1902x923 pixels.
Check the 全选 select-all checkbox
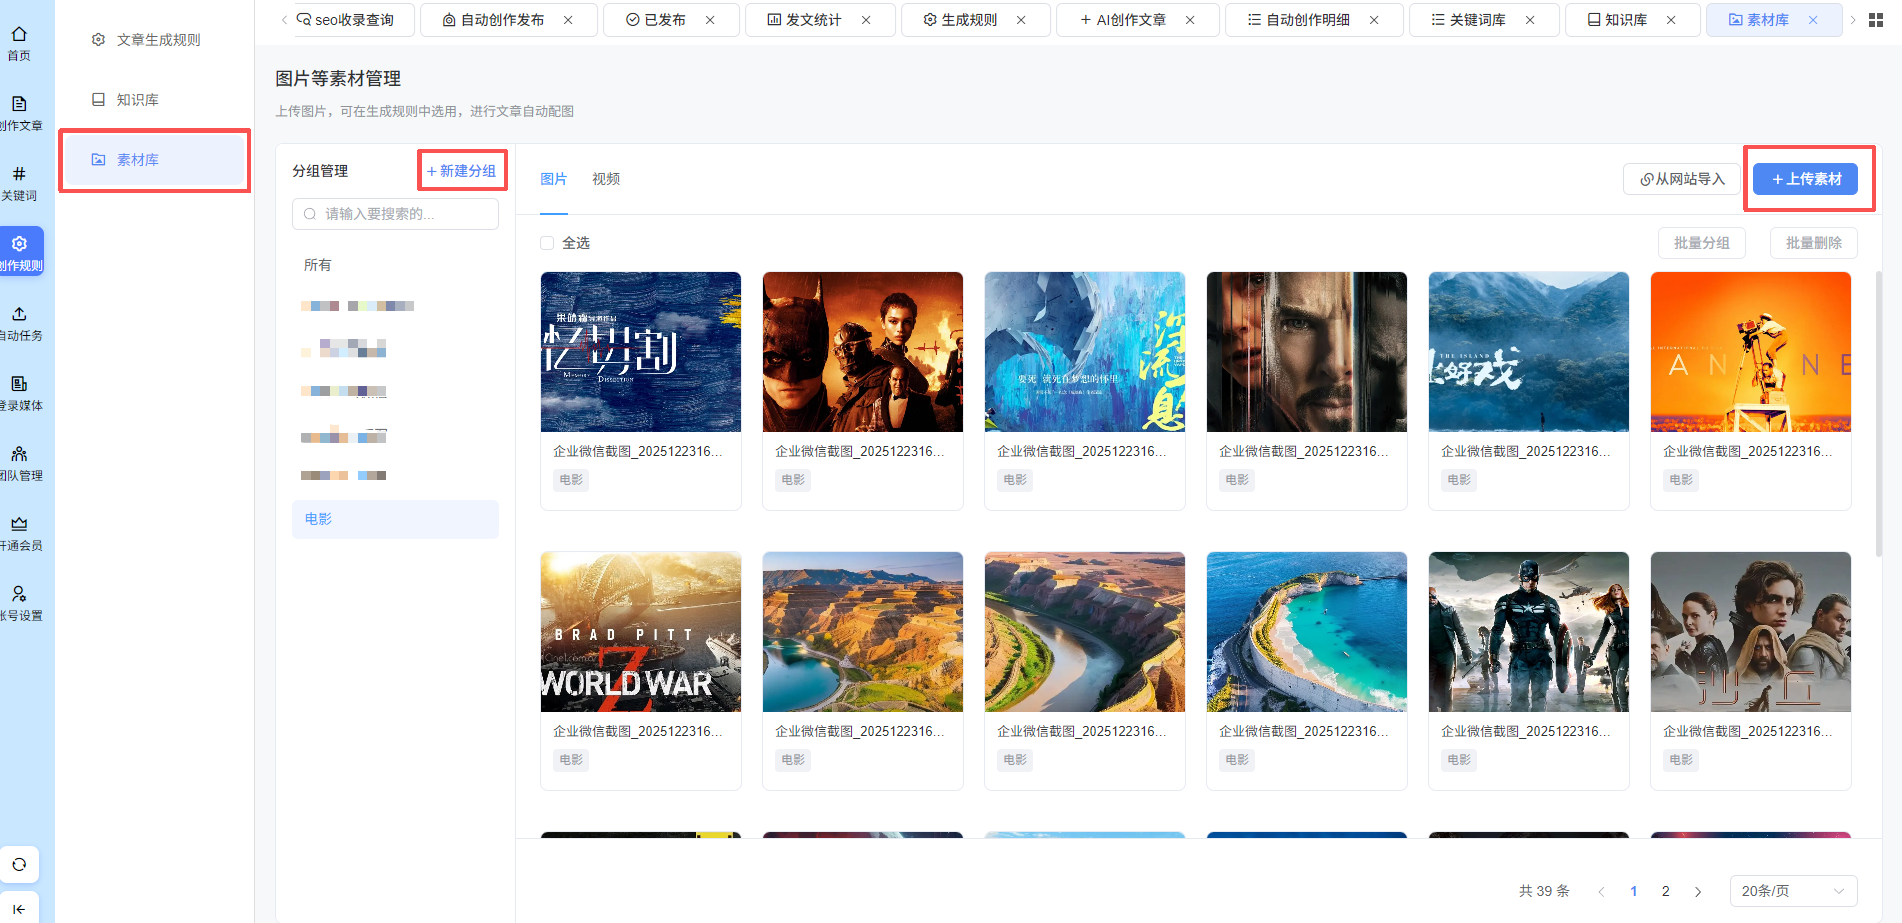coord(547,243)
